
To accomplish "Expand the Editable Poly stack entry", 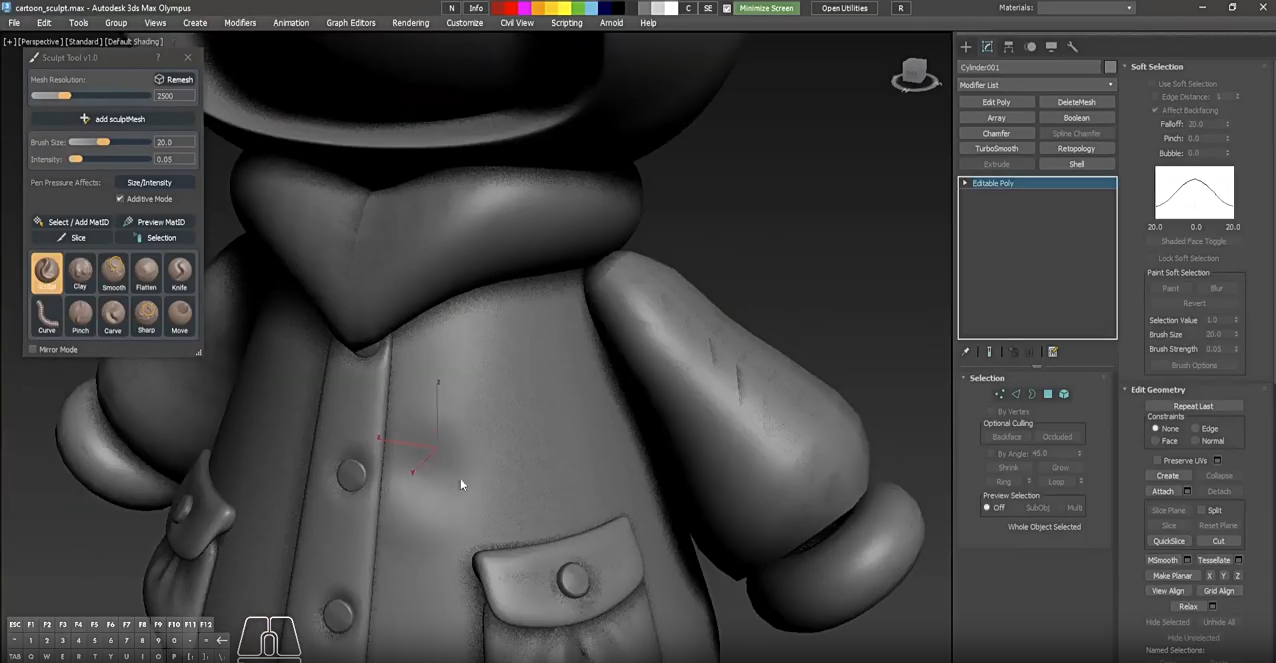I will [x=965, y=183].
